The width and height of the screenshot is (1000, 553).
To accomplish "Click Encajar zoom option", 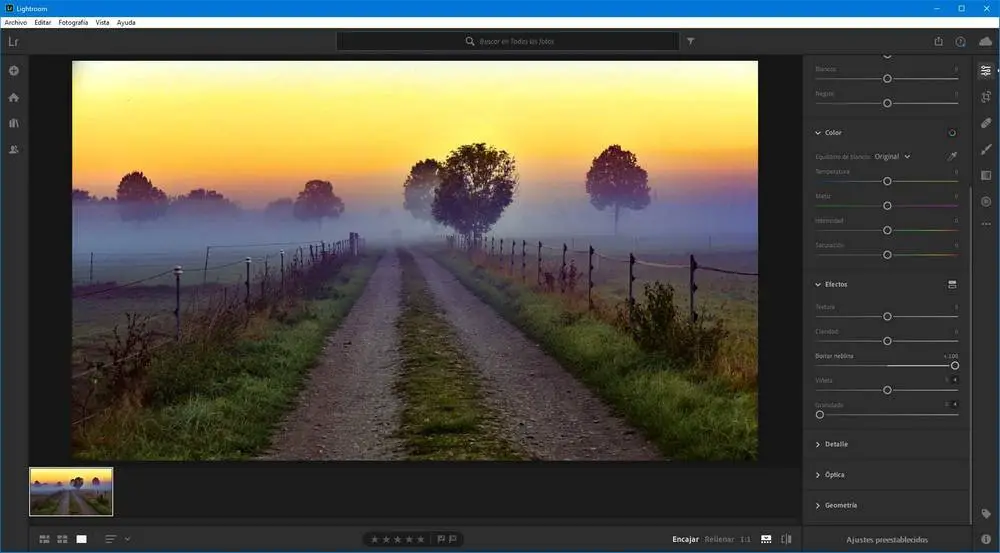I will (686, 540).
